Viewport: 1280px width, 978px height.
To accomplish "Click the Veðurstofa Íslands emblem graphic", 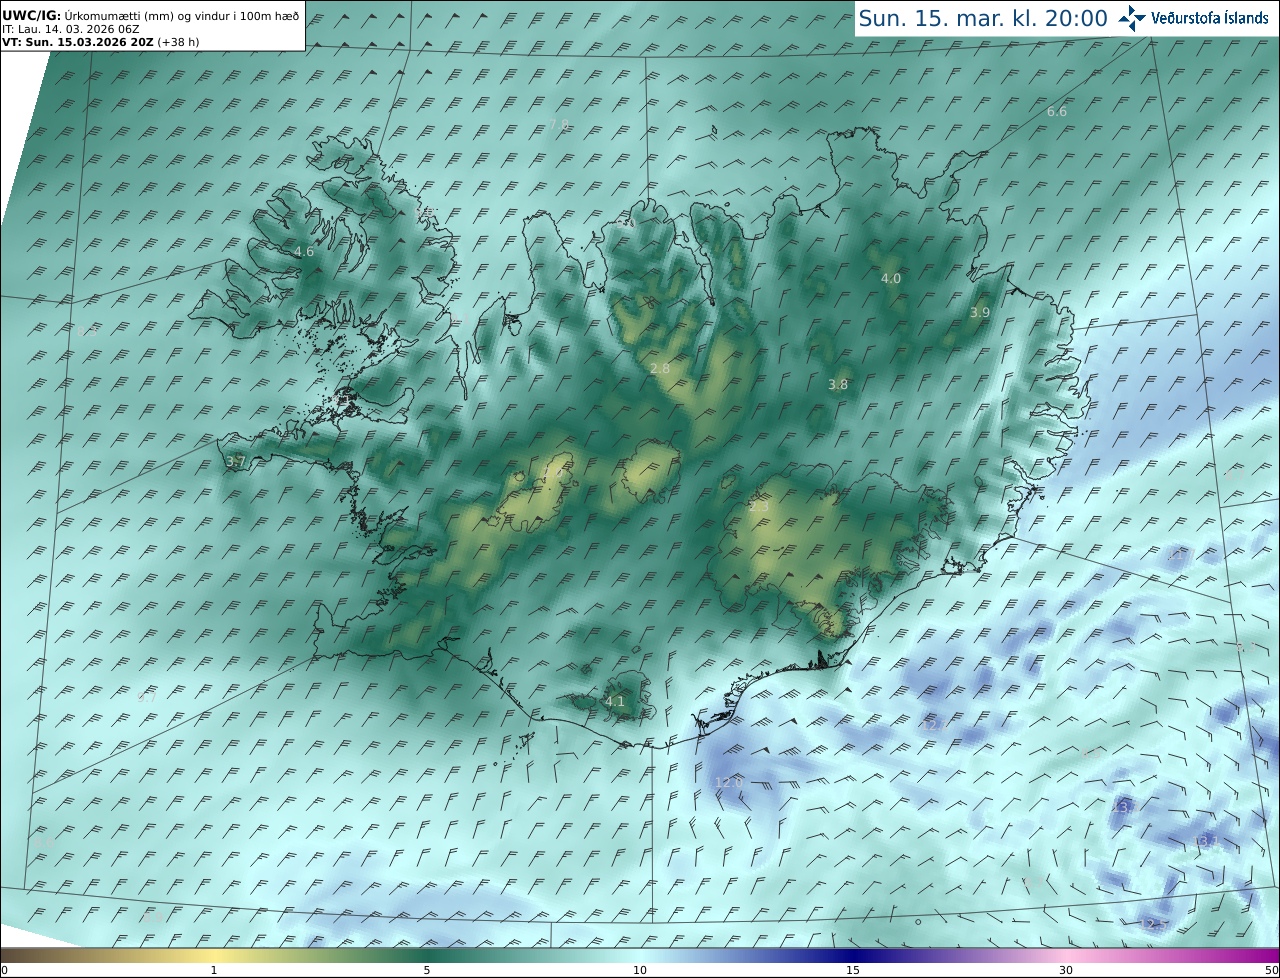I will click(1132, 18).
